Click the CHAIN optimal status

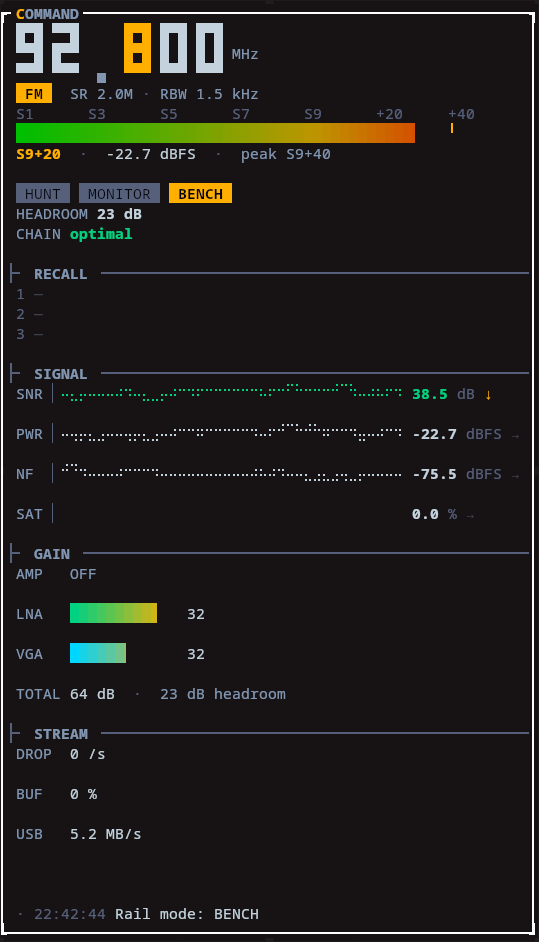(x=74, y=234)
